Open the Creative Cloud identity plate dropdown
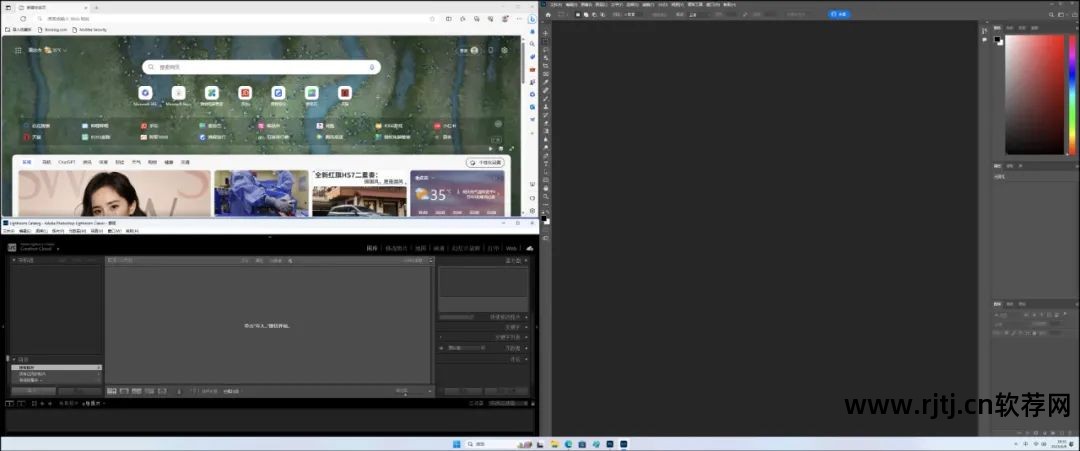Screen dimensions: 1080x451 (x=58, y=249)
